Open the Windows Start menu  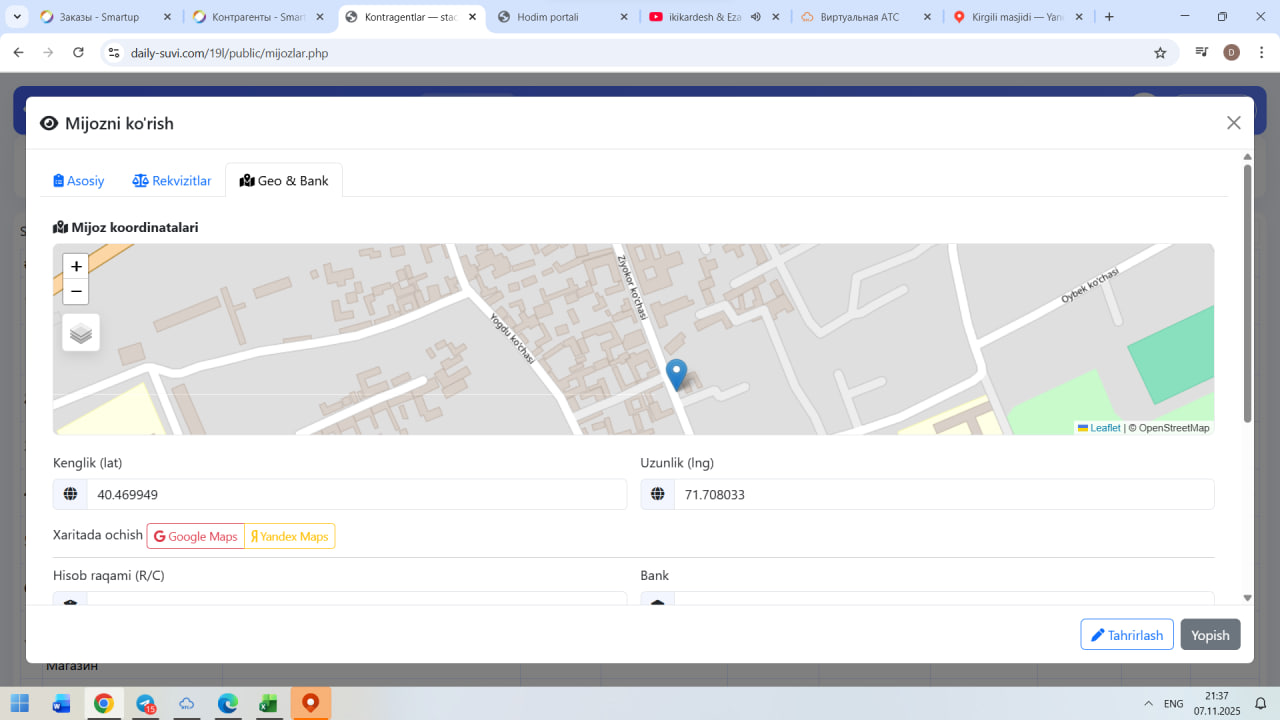(x=20, y=703)
